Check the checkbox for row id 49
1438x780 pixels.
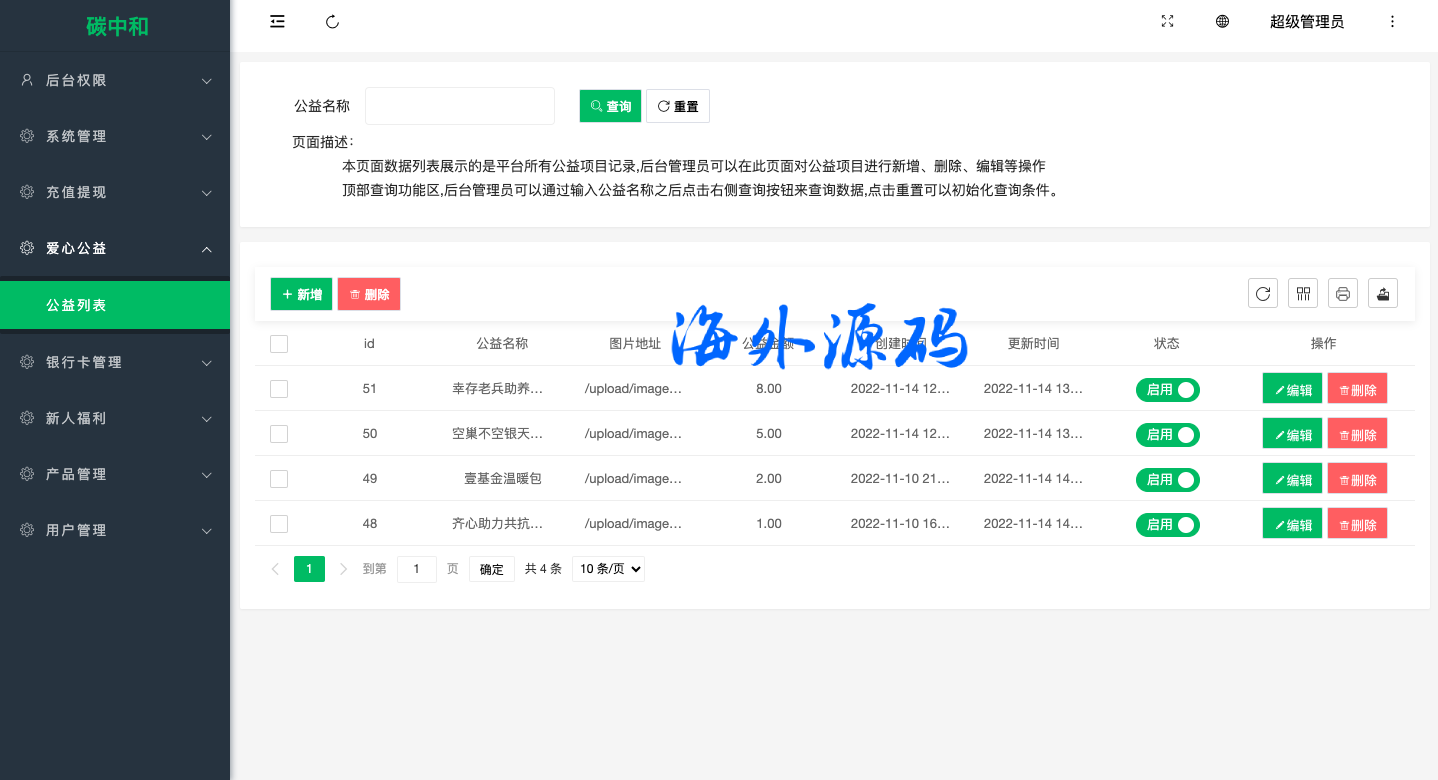(x=279, y=479)
